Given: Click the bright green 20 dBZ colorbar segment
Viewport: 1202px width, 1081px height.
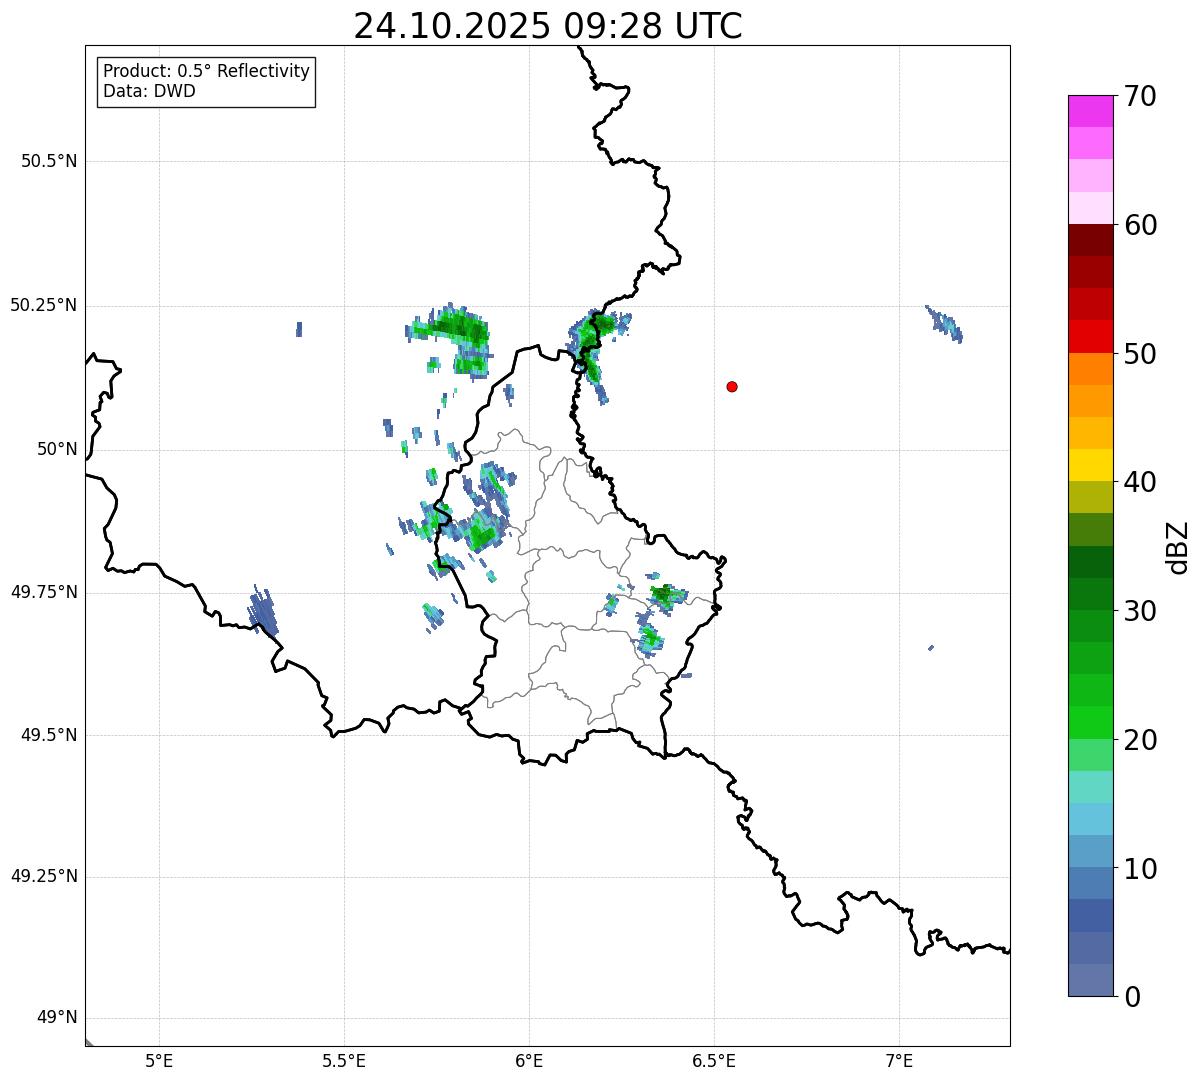Looking at the screenshot, I should pos(1090,722).
